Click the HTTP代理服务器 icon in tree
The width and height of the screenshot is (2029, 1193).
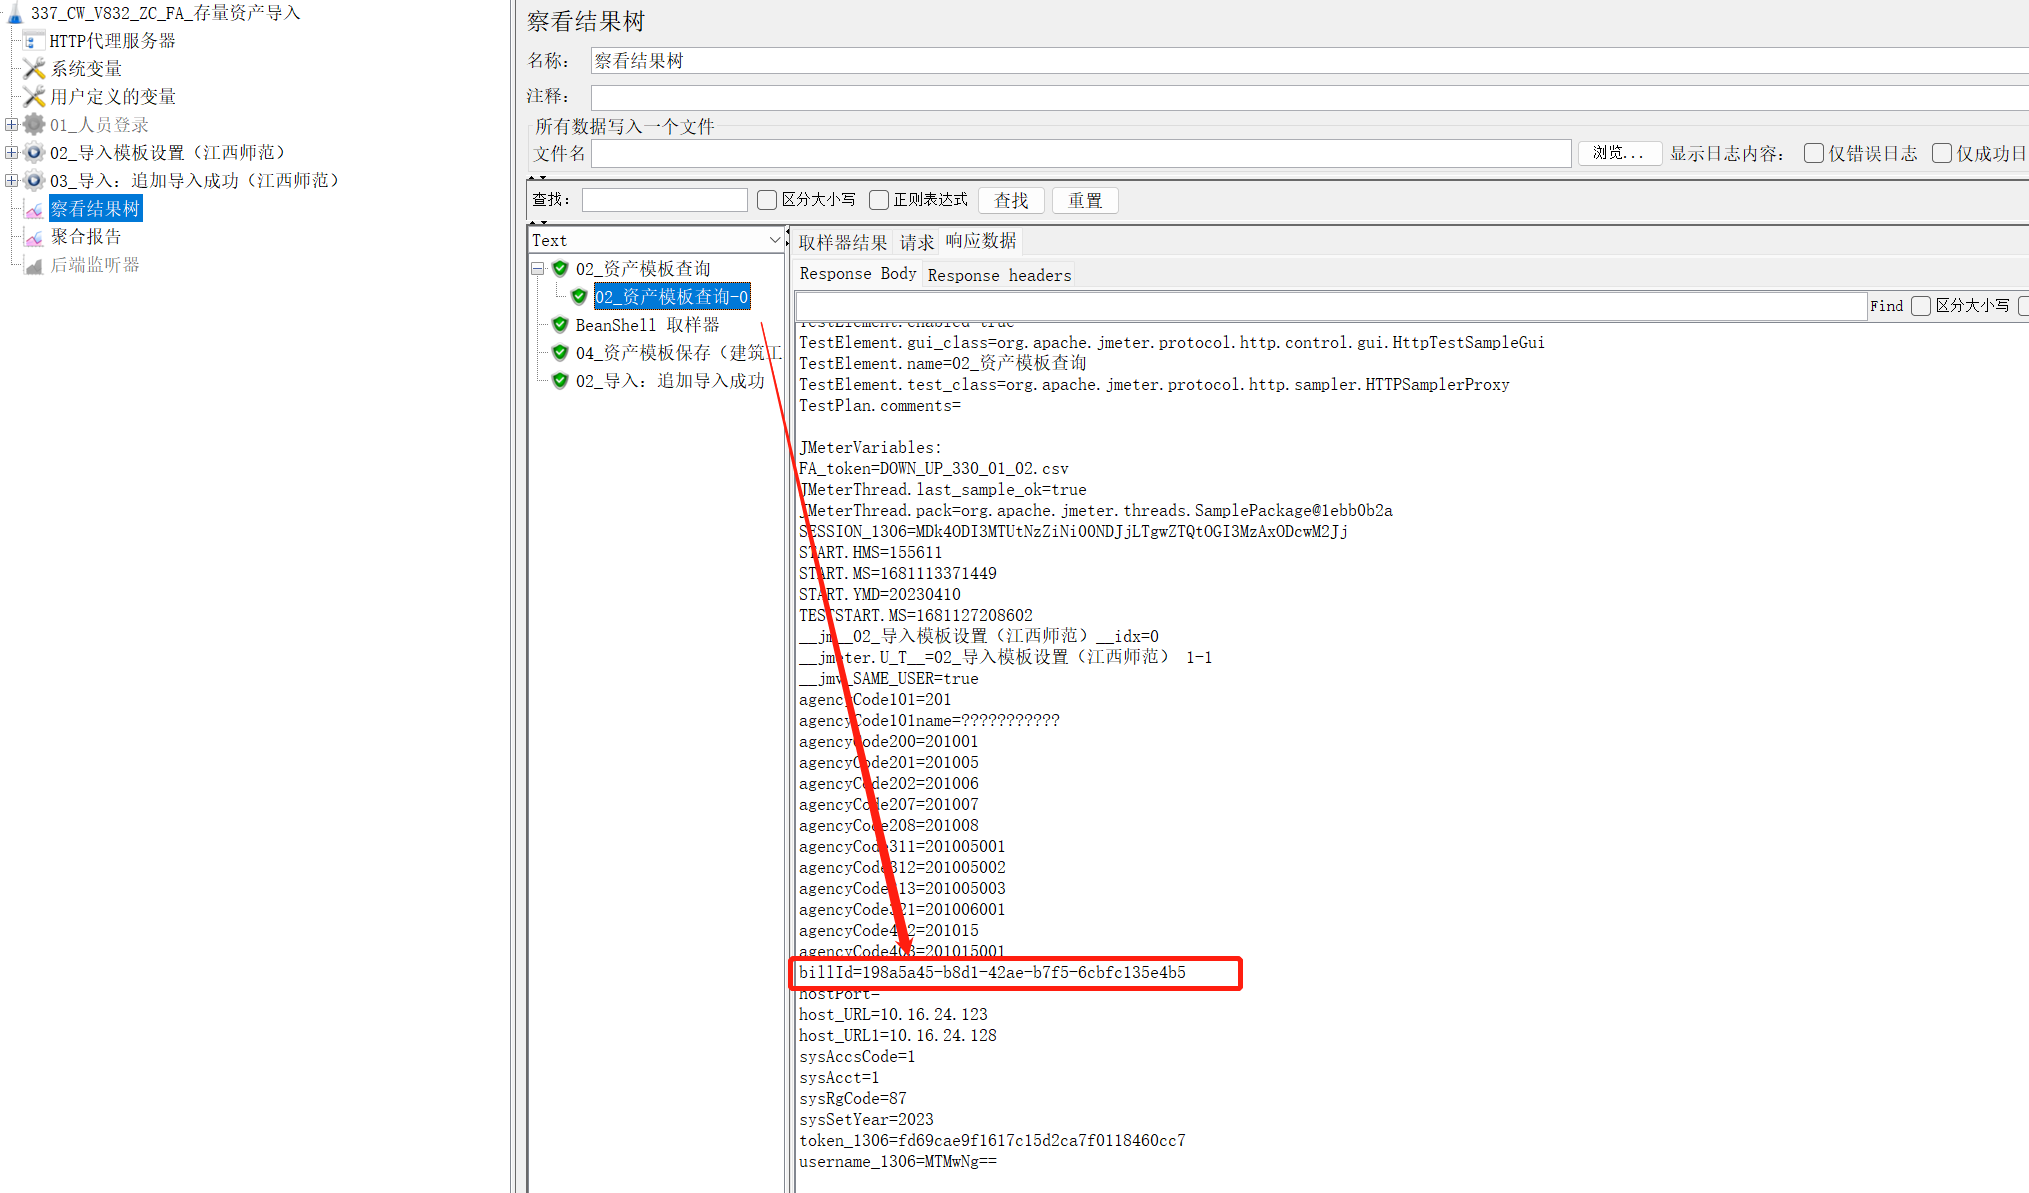[33, 41]
